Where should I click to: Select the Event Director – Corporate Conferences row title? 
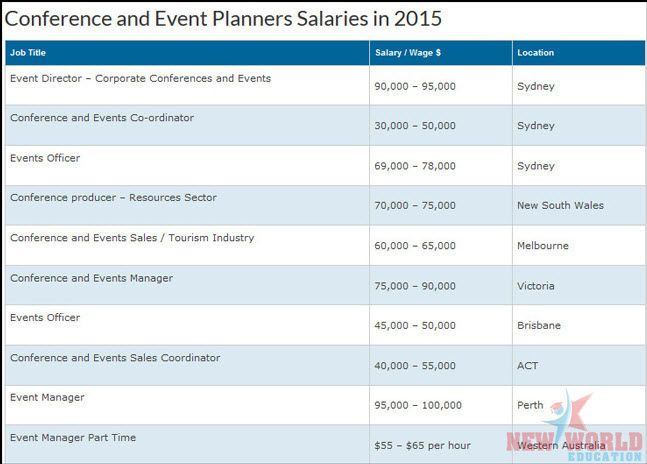(x=140, y=78)
